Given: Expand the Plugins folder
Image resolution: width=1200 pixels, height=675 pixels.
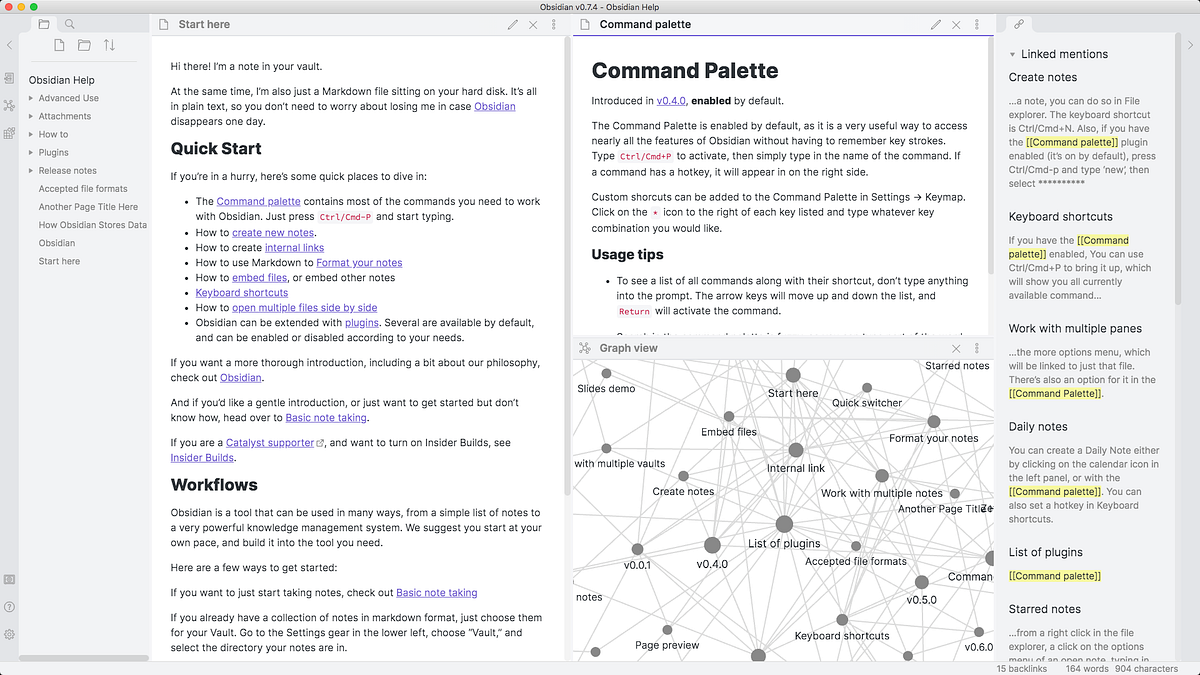Looking at the screenshot, I should coord(30,152).
